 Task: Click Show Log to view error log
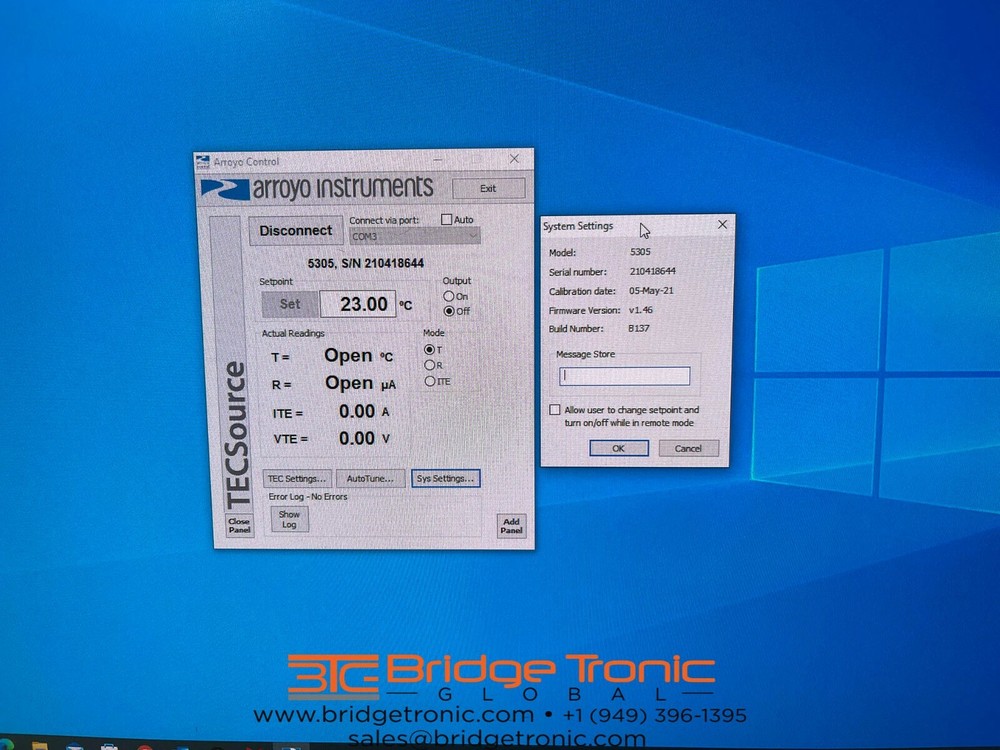tap(289, 519)
